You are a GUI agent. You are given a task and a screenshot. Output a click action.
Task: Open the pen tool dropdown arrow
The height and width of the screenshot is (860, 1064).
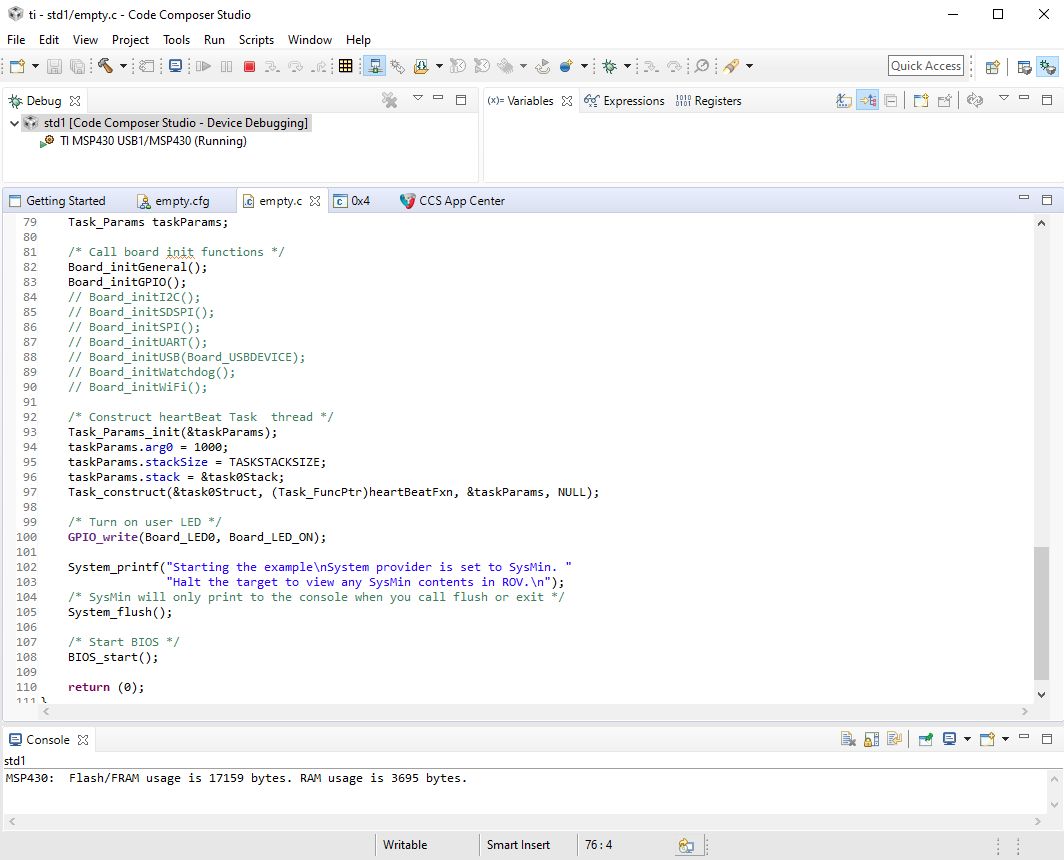749,66
